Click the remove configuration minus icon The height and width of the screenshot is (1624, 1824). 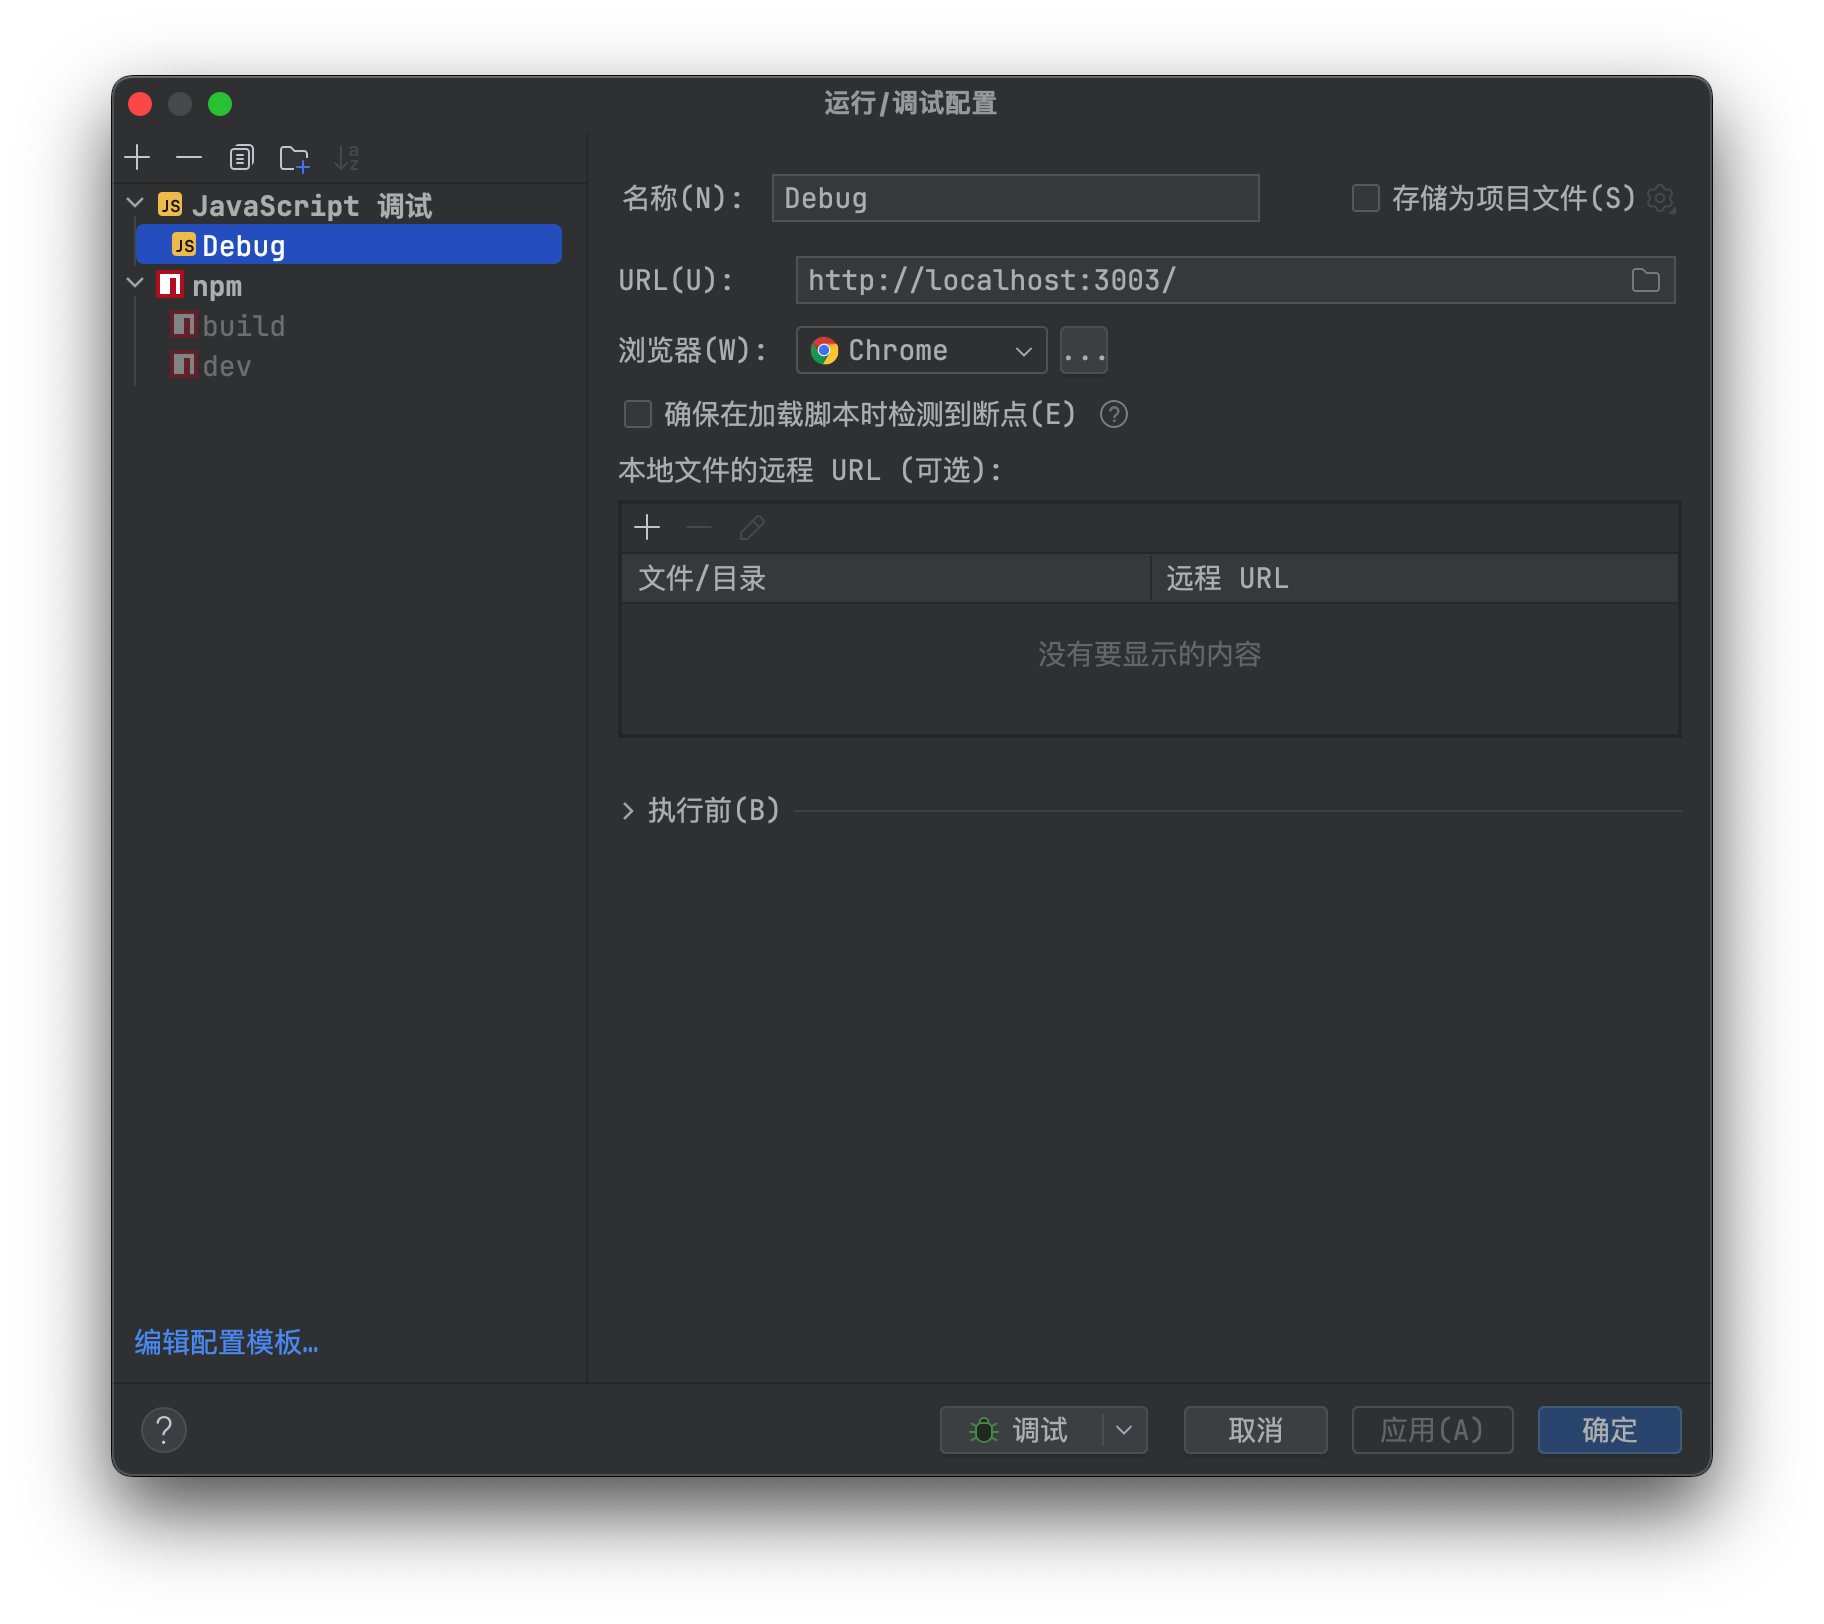[x=189, y=158]
